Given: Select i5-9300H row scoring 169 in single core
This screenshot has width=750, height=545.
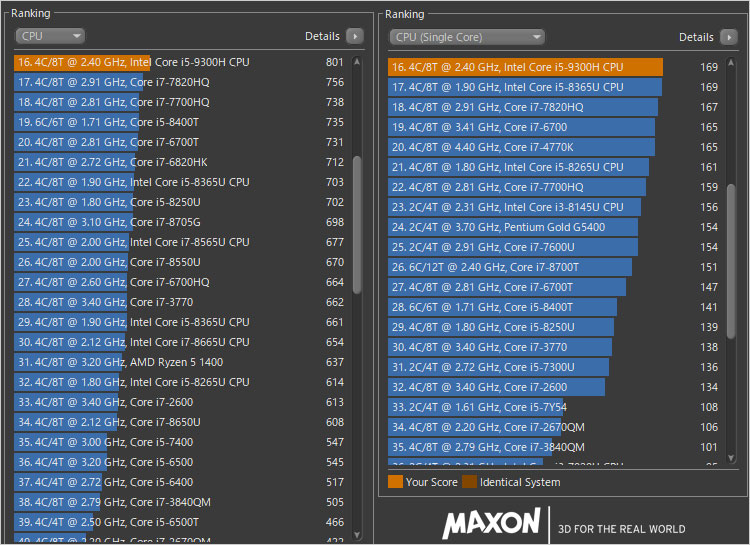Looking at the screenshot, I should [554, 67].
